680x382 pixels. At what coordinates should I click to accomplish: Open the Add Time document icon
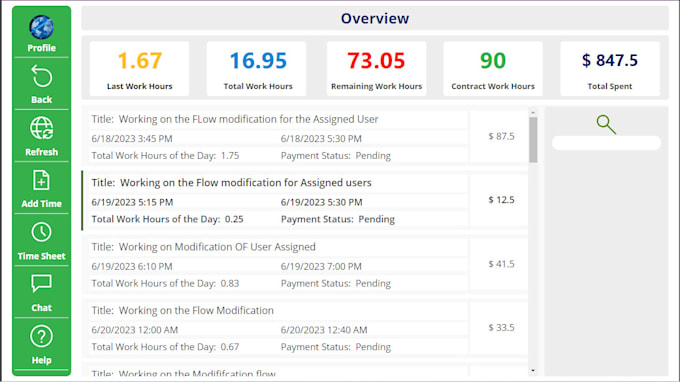click(42, 180)
